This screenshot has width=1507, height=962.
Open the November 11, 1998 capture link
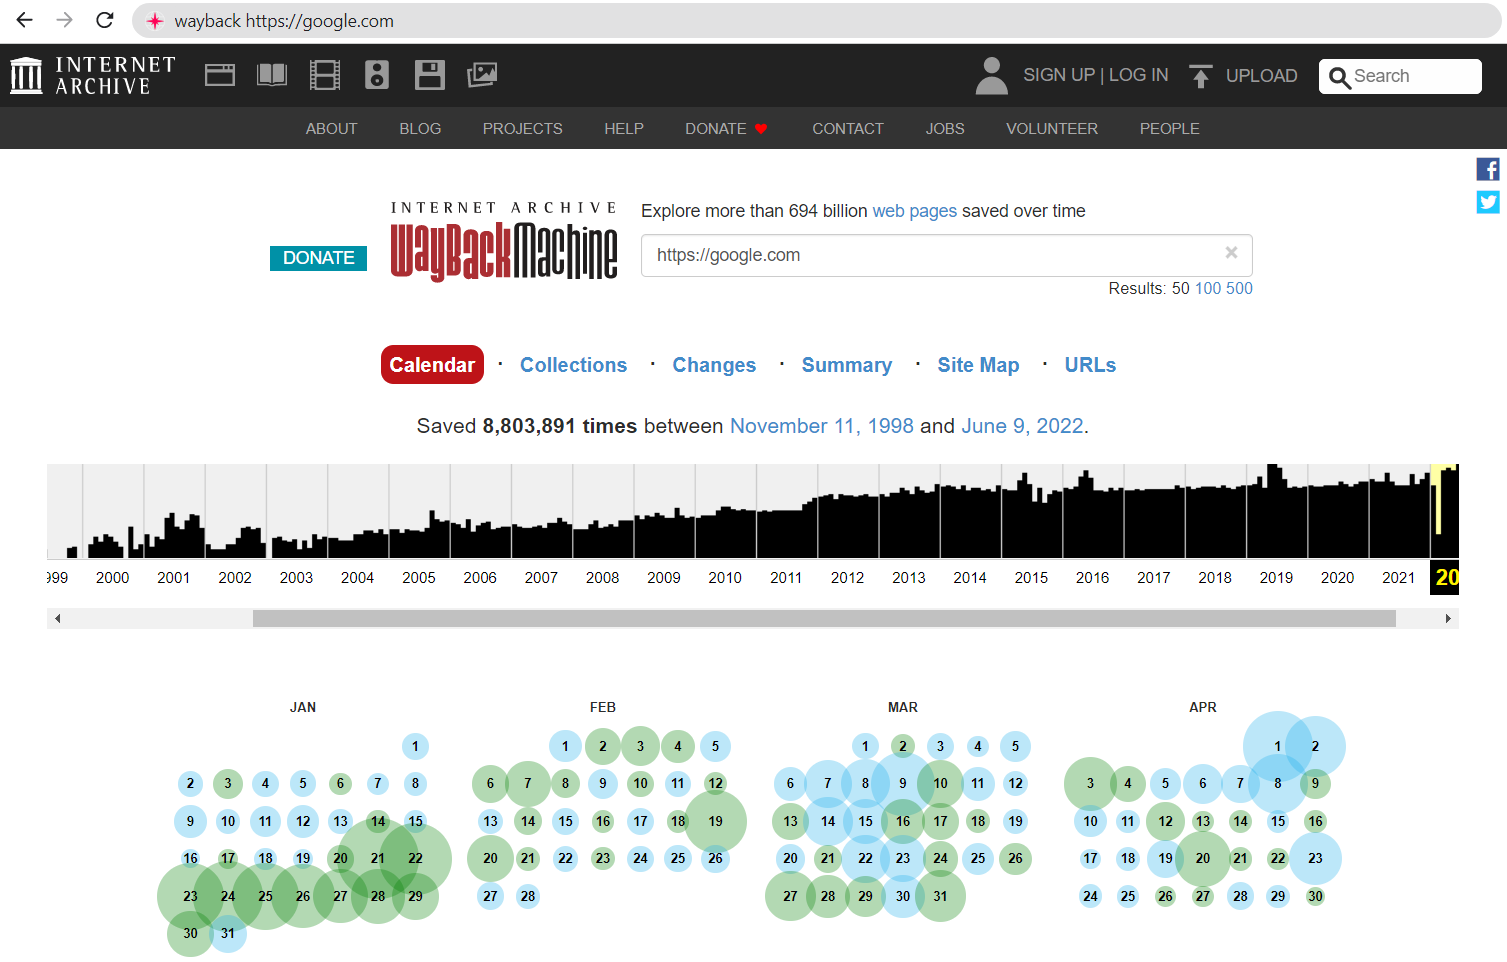[x=821, y=426]
